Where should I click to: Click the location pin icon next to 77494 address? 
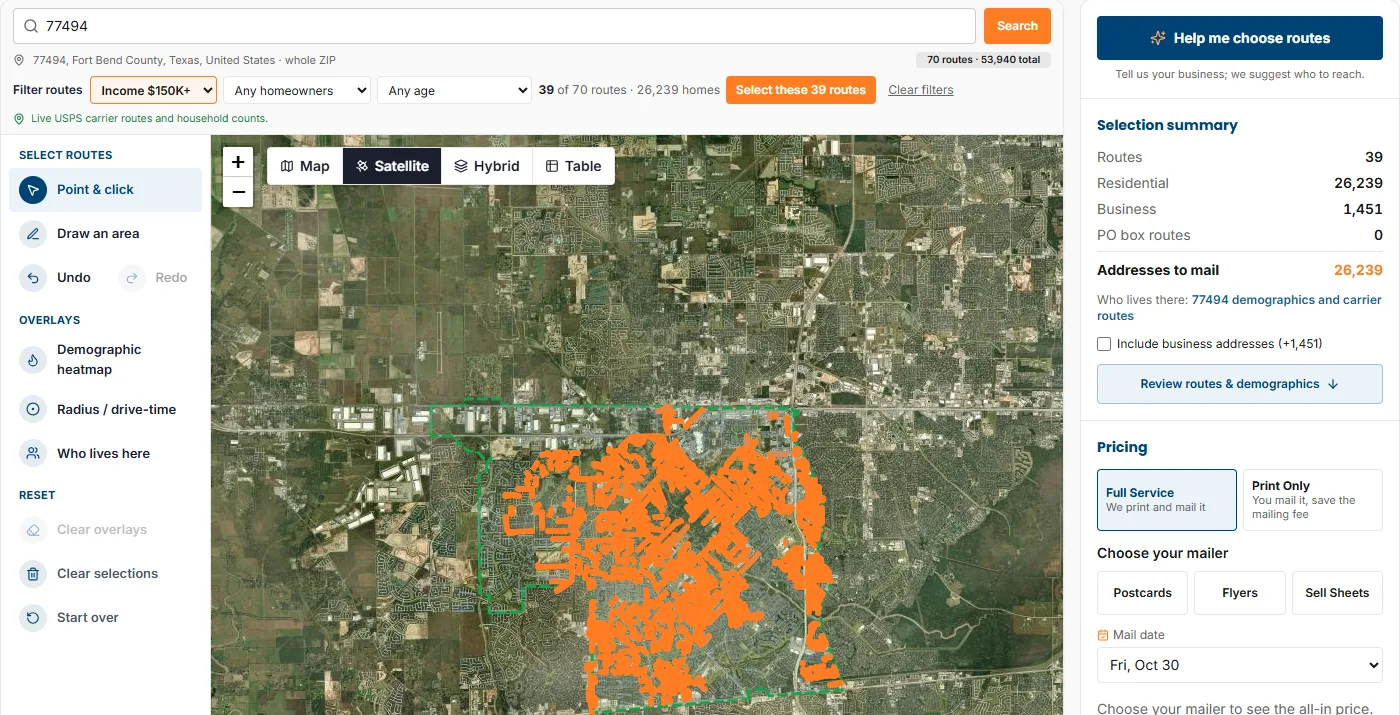click(19, 60)
